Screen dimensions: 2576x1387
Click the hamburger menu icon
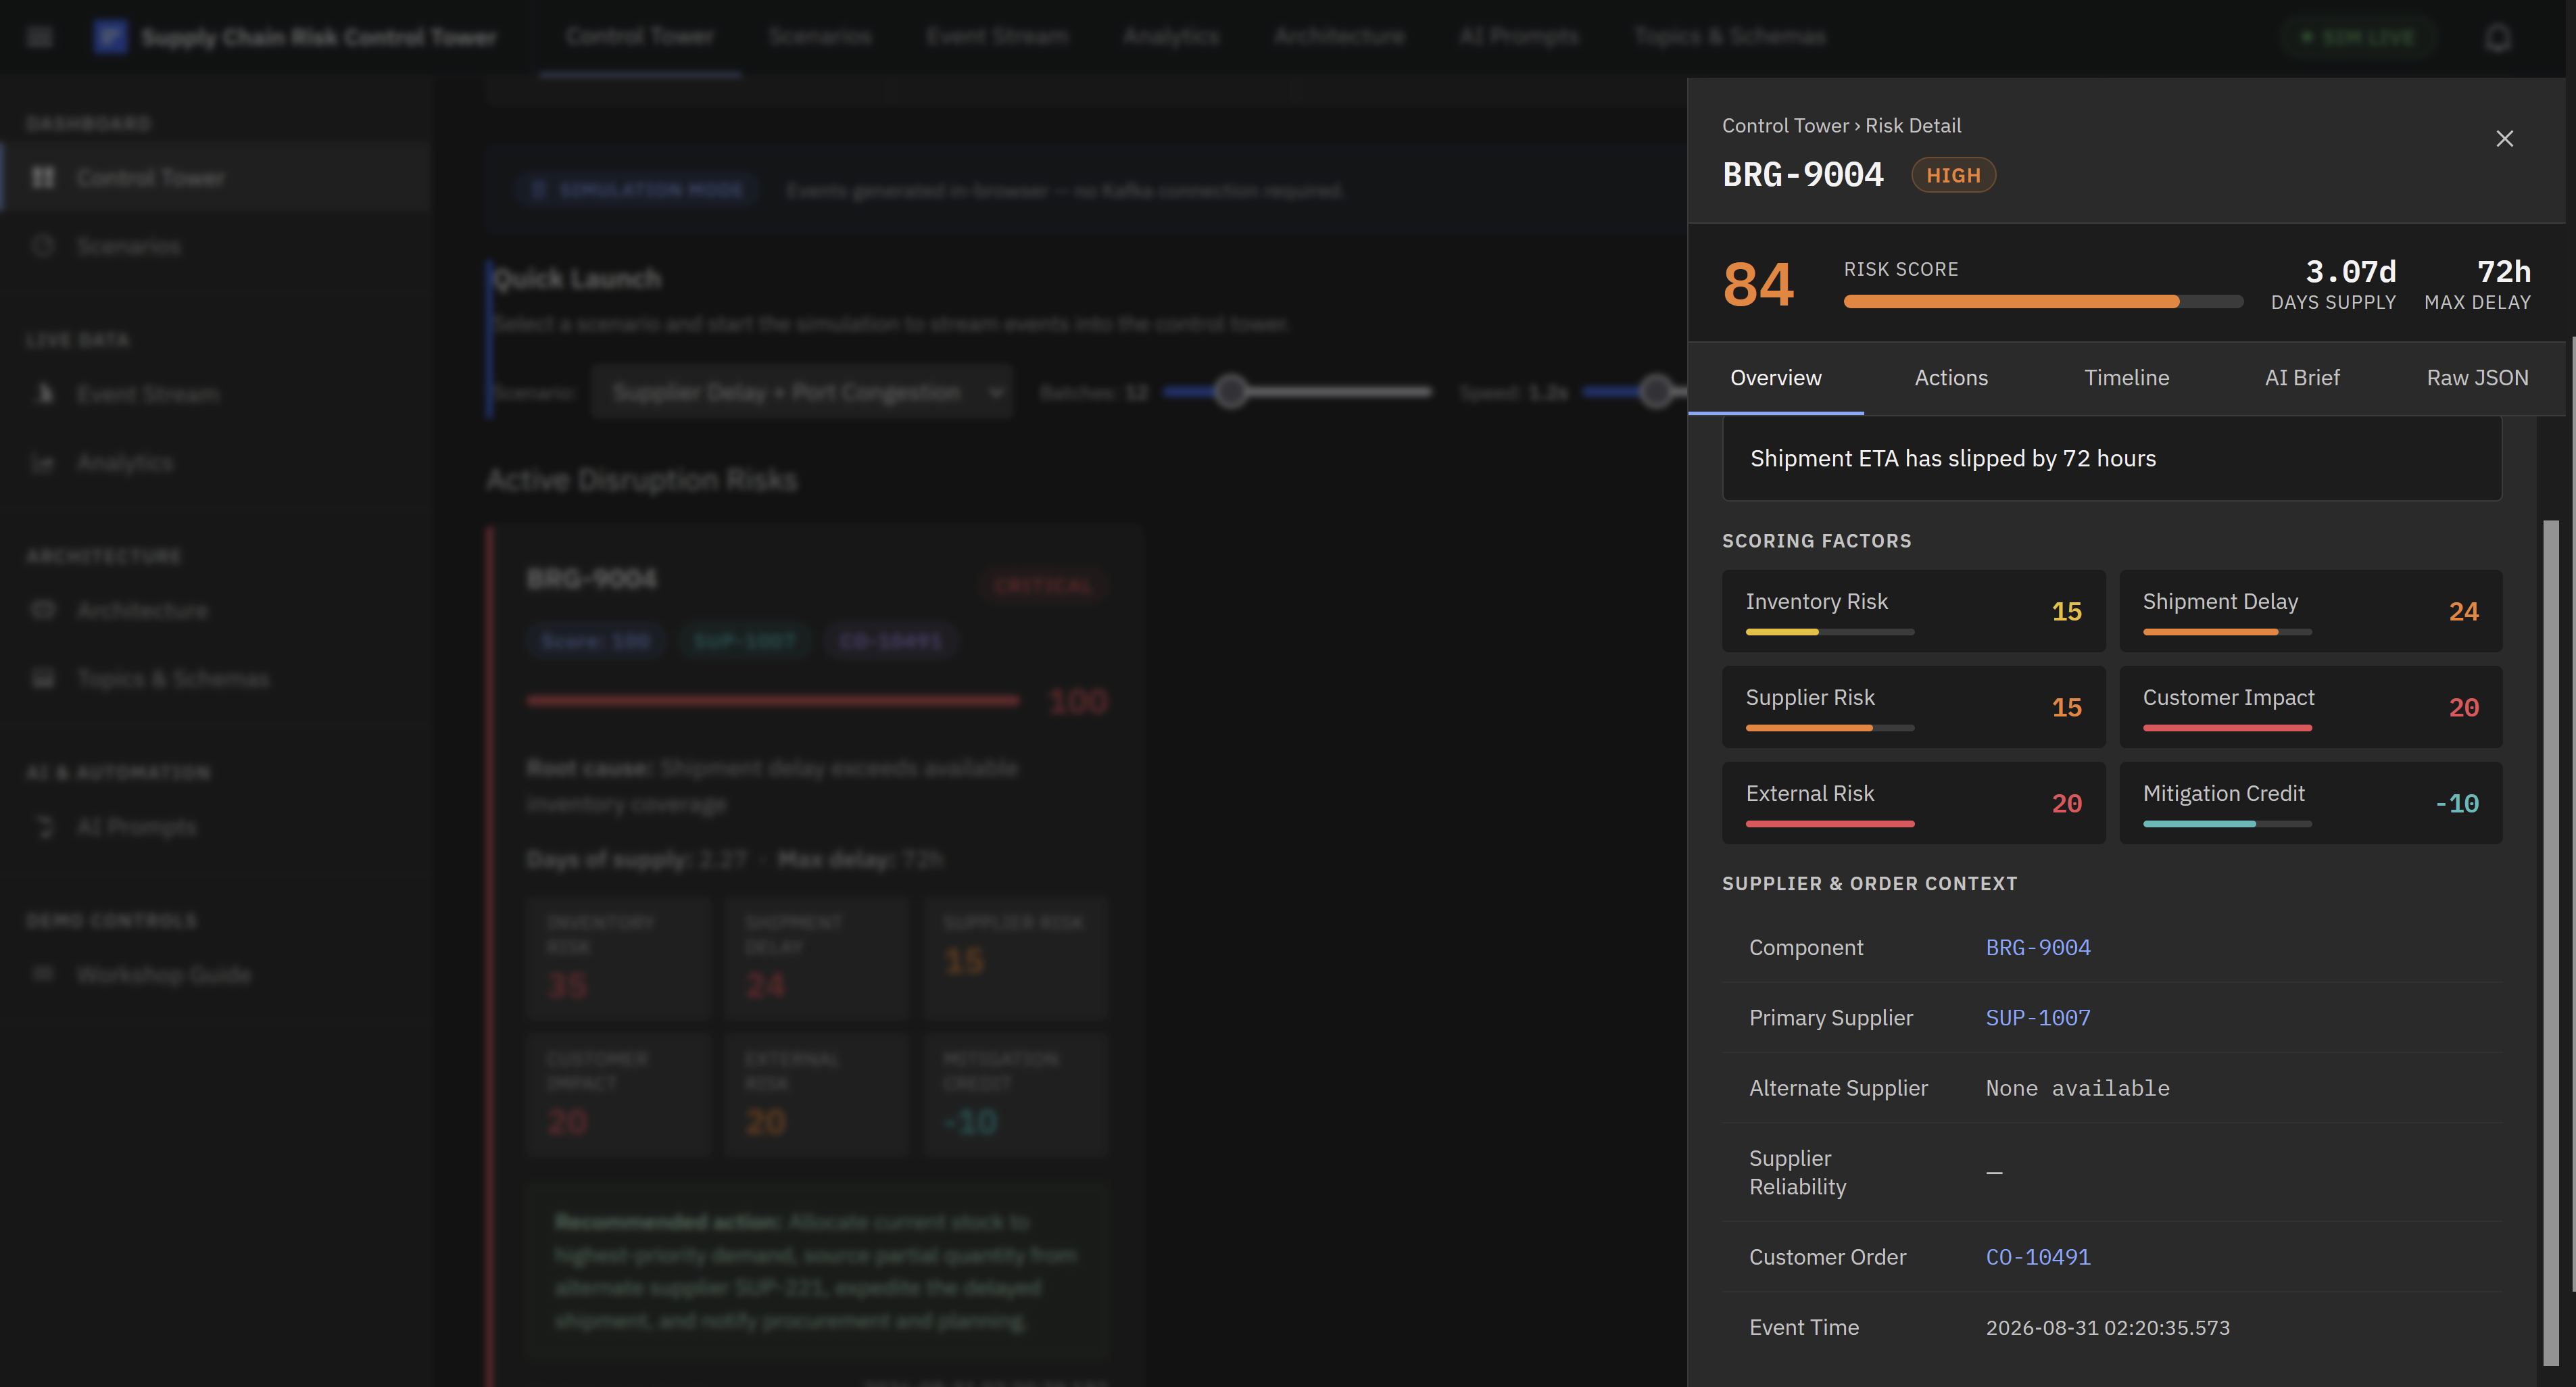tap(39, 37)
